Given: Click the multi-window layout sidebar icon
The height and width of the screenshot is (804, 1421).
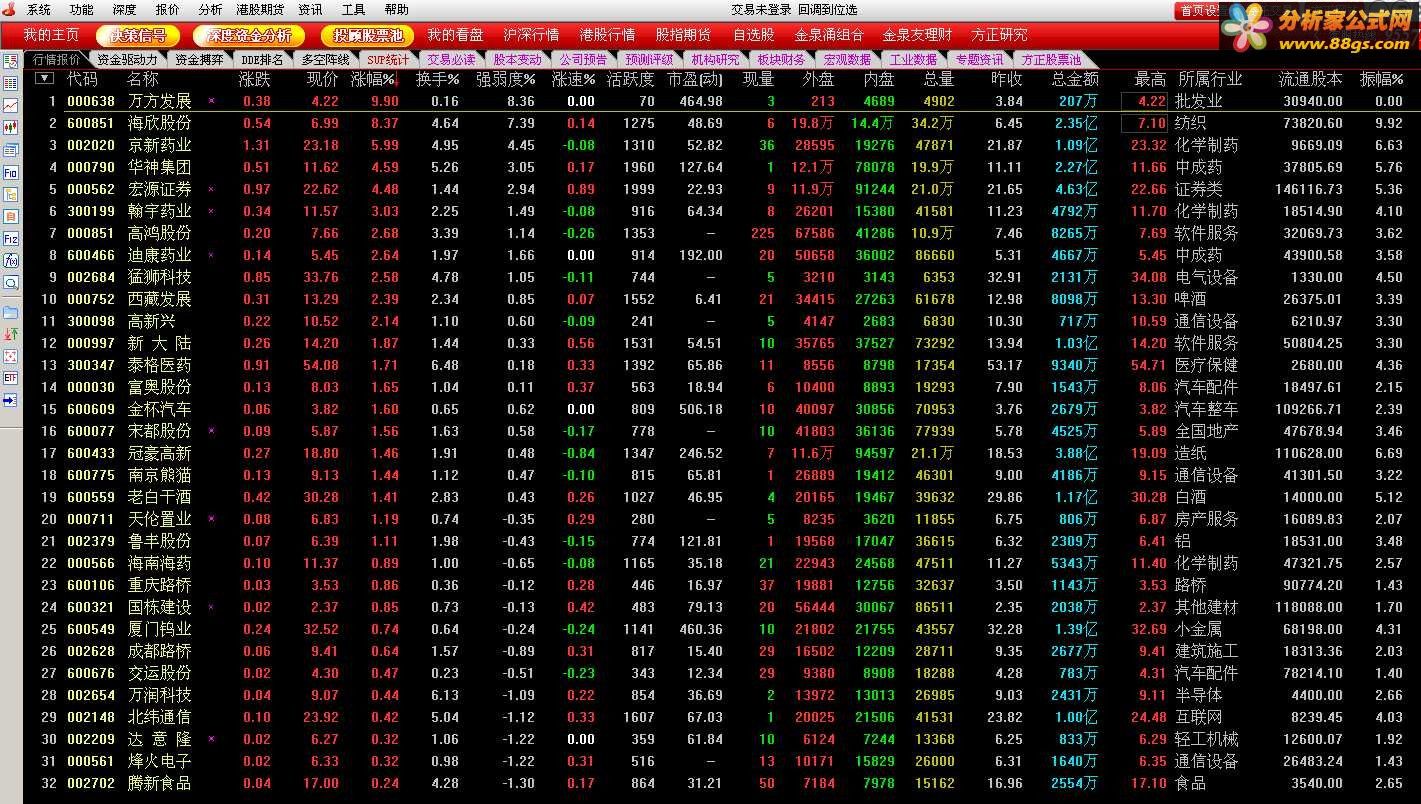Looking at the screenshot, I should [10, 150].
